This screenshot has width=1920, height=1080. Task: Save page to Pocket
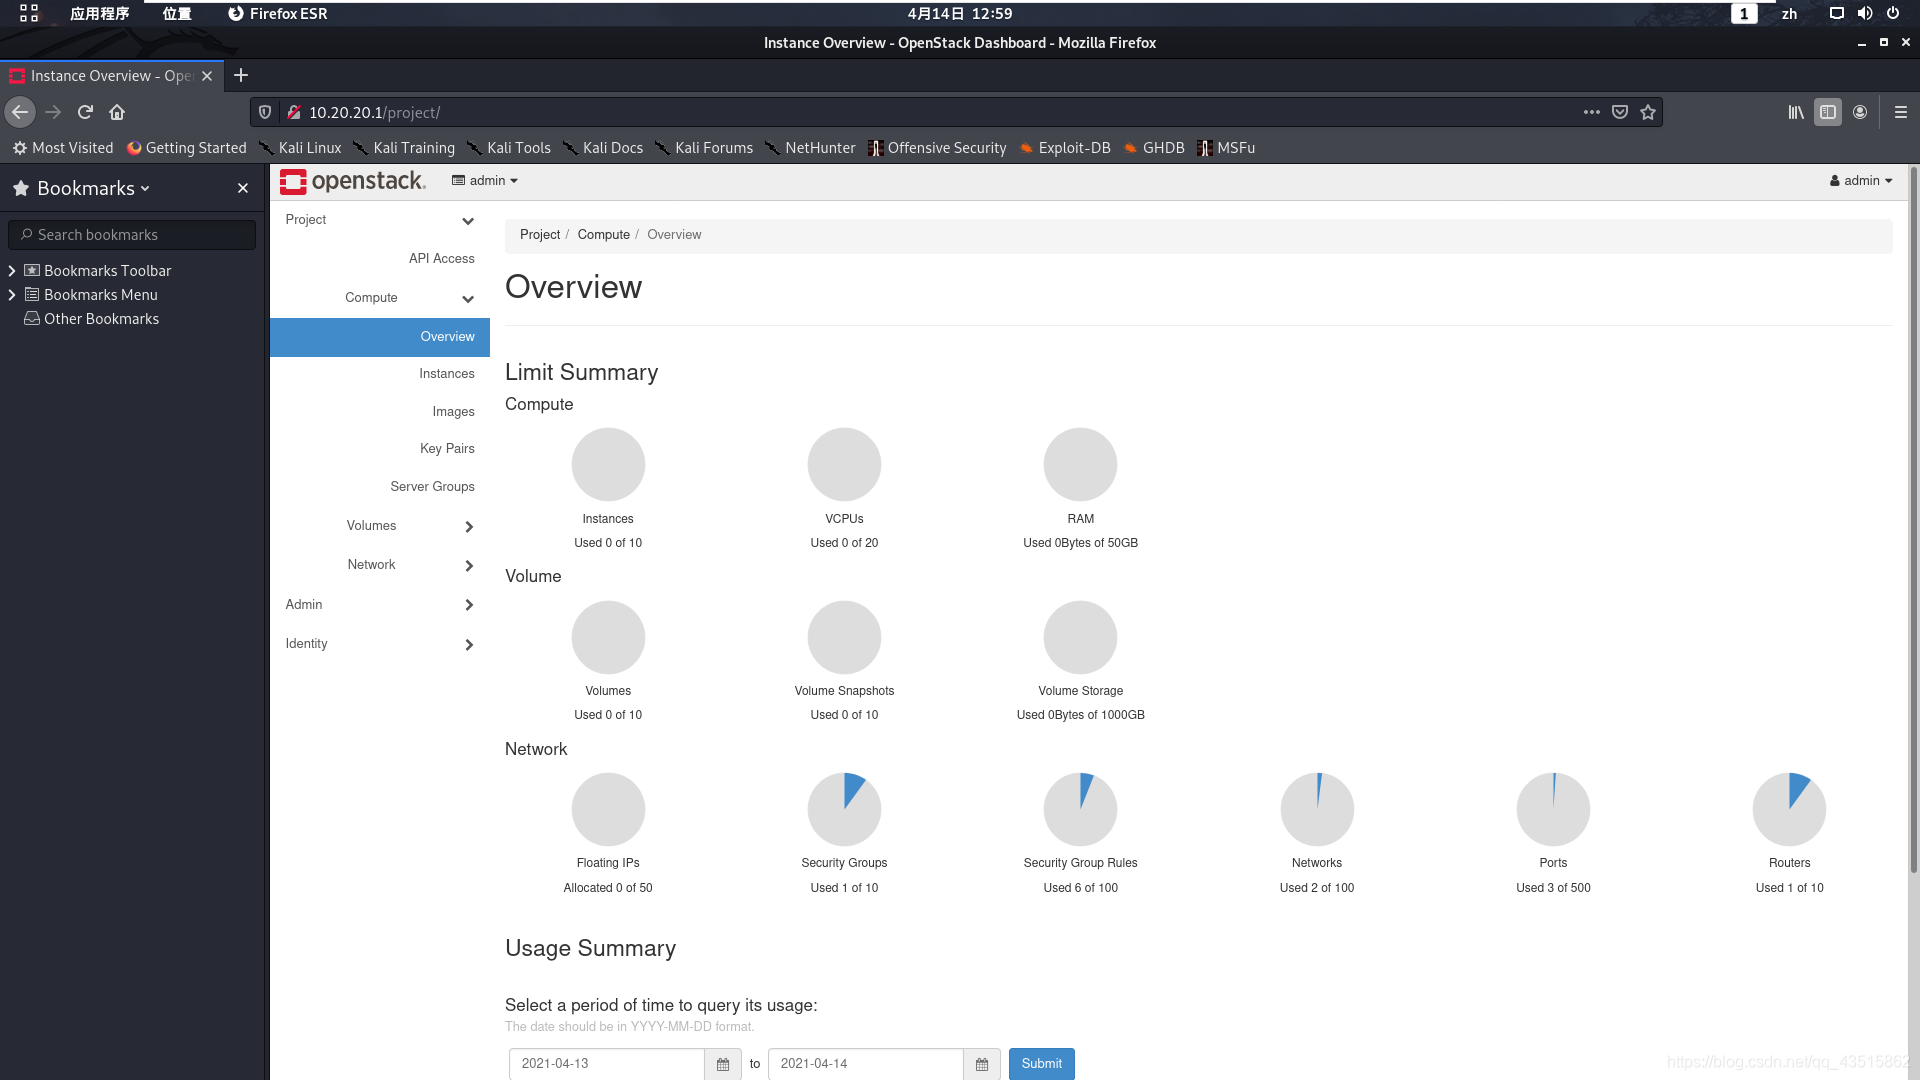click(x=1620, y=112)
